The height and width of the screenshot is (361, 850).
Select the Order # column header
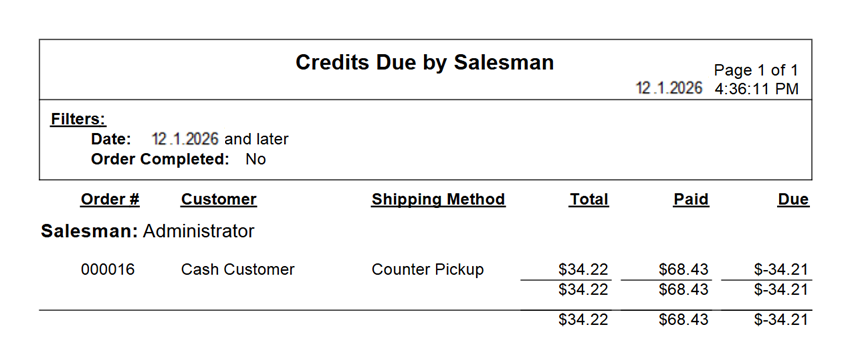click(110, 199)
